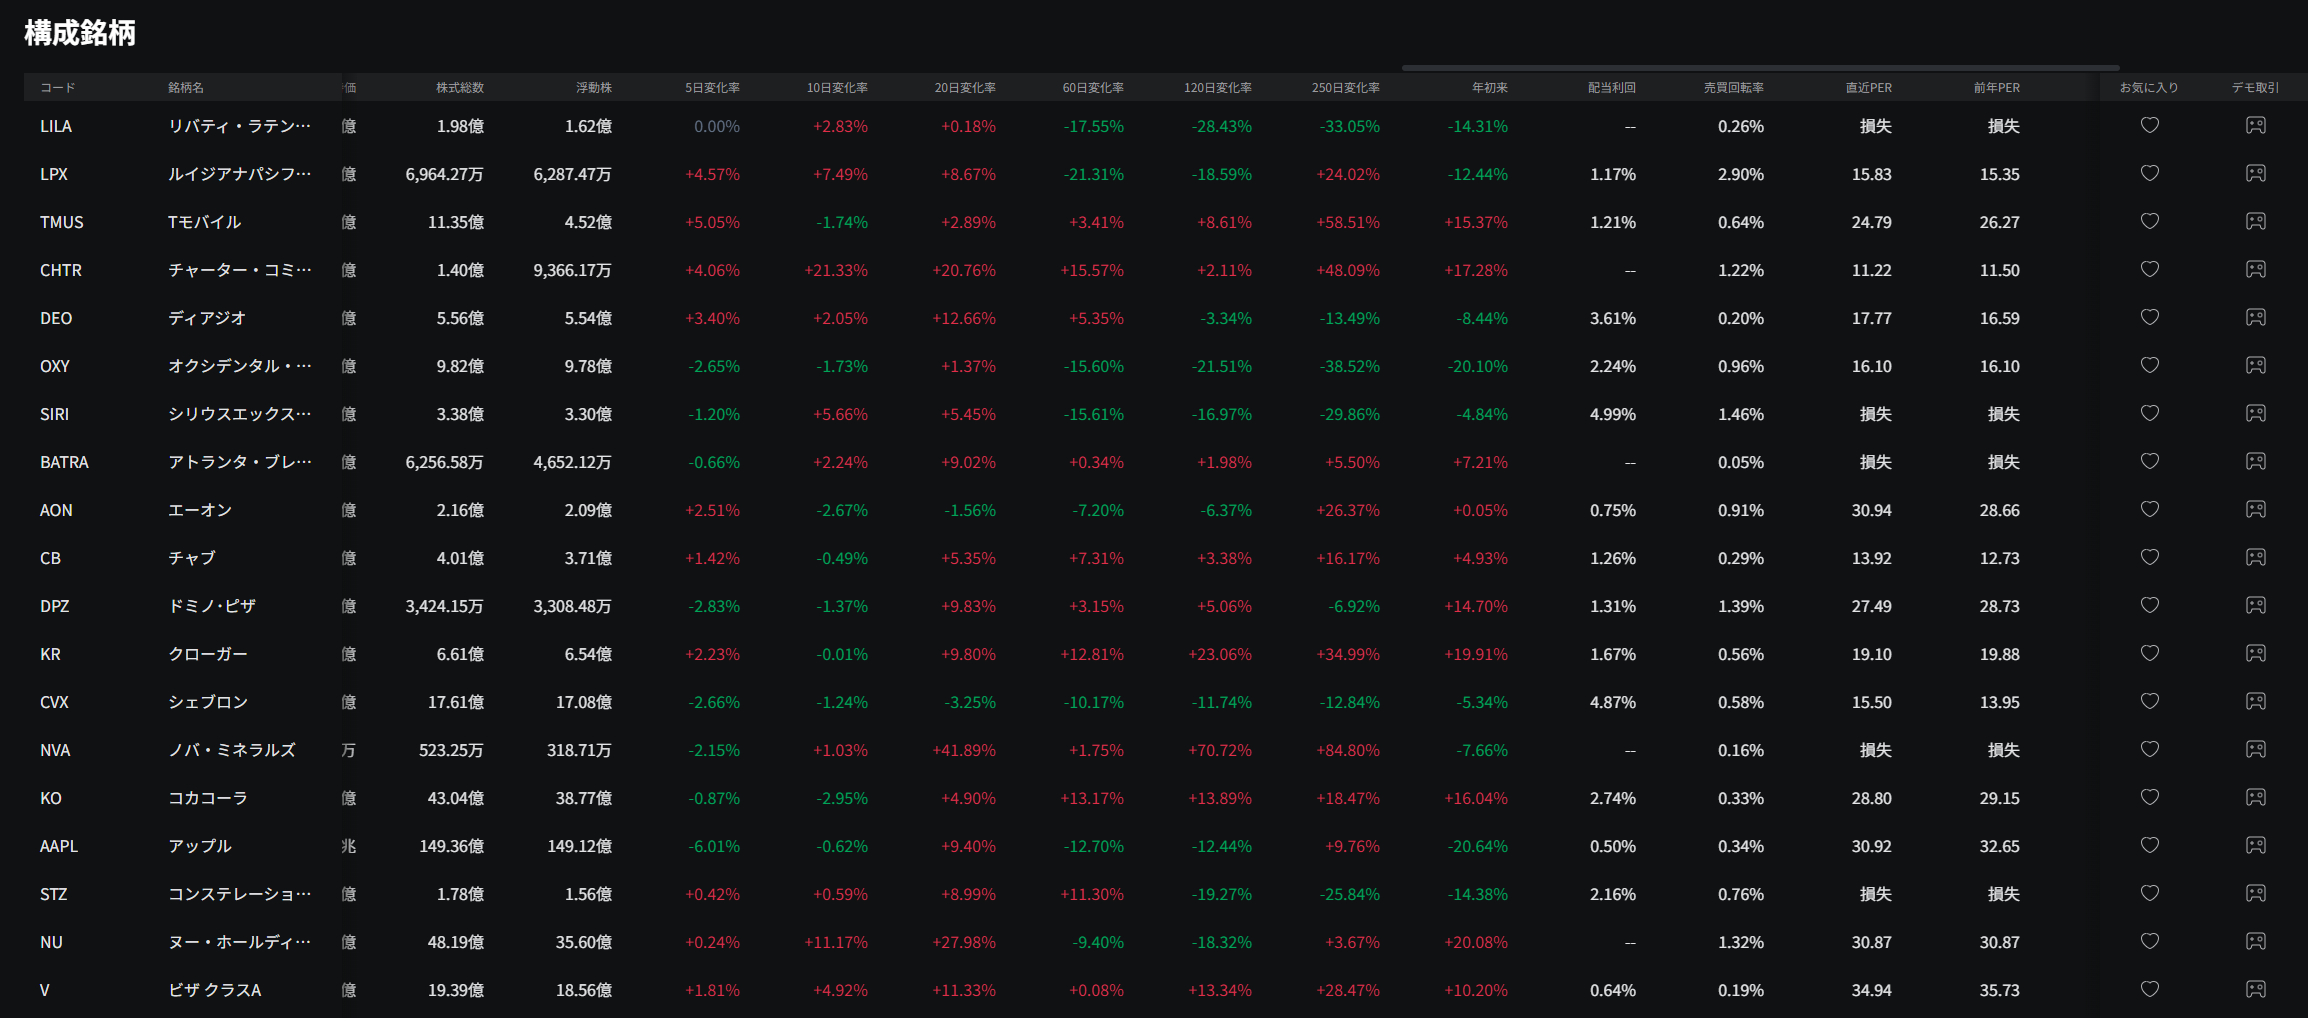Sort by 年初来 header

click(1490, 88)
